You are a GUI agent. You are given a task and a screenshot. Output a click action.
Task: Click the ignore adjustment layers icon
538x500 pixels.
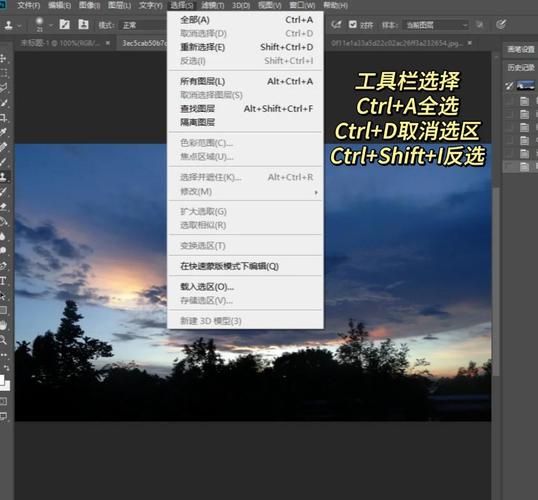[x=480, y=25]
